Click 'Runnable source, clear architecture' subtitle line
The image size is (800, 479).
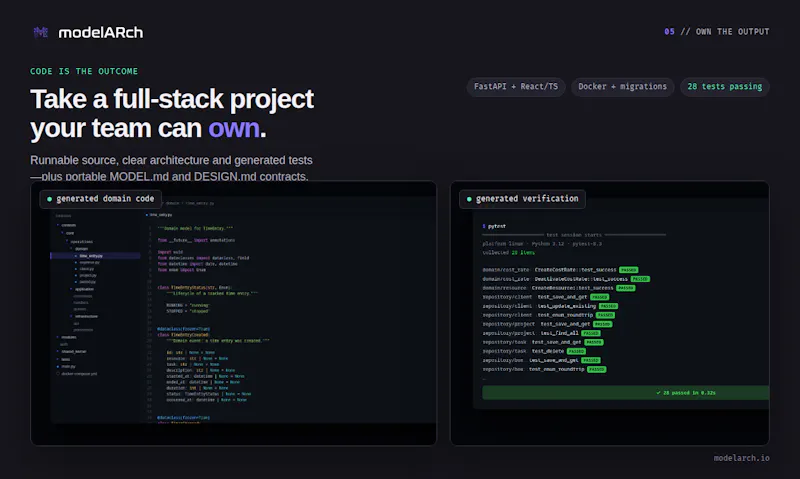171,160
